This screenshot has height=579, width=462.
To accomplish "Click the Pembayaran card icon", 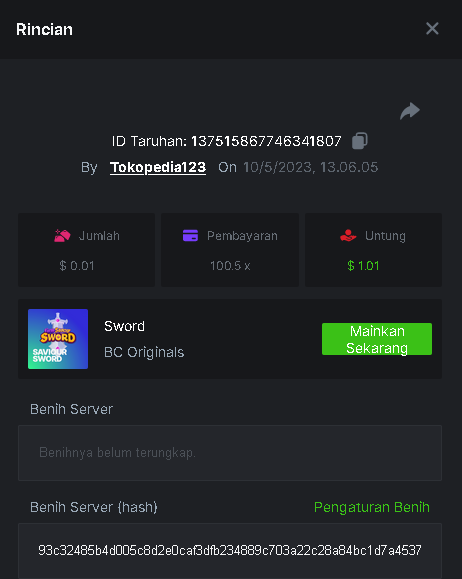I will 191,236.
